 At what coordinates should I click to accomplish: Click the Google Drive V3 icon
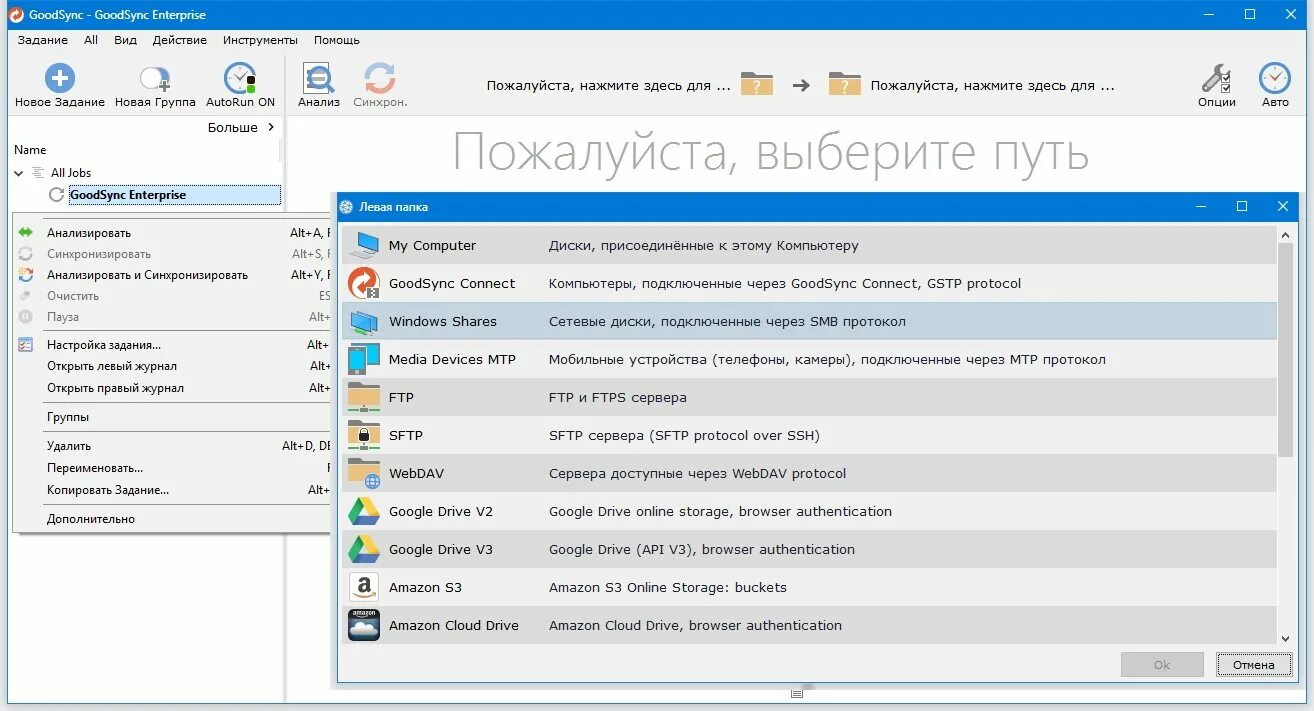pyautogui.click(x=364, y=549)
